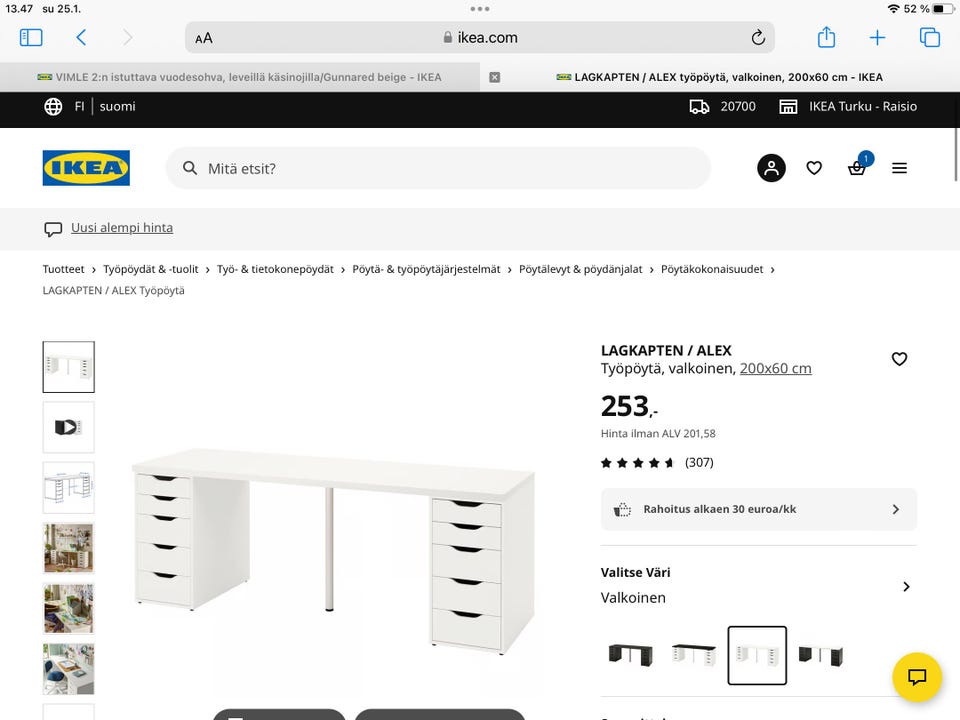
Task: Open the favourites heart in header
Action: point(814,168)
